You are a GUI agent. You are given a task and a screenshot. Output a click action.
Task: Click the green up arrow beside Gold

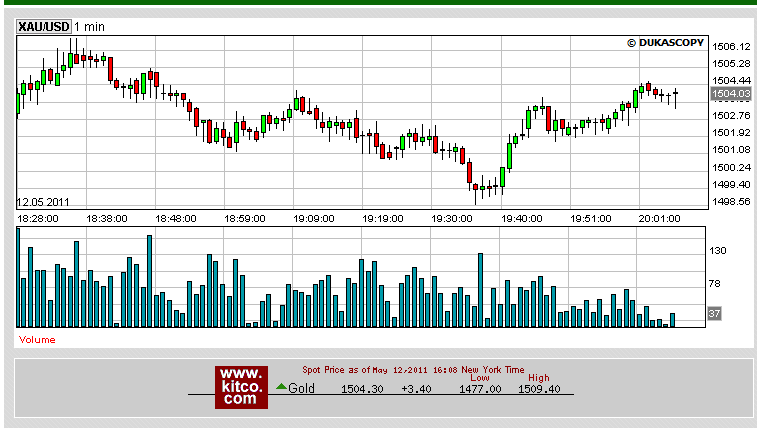(281, 387)
